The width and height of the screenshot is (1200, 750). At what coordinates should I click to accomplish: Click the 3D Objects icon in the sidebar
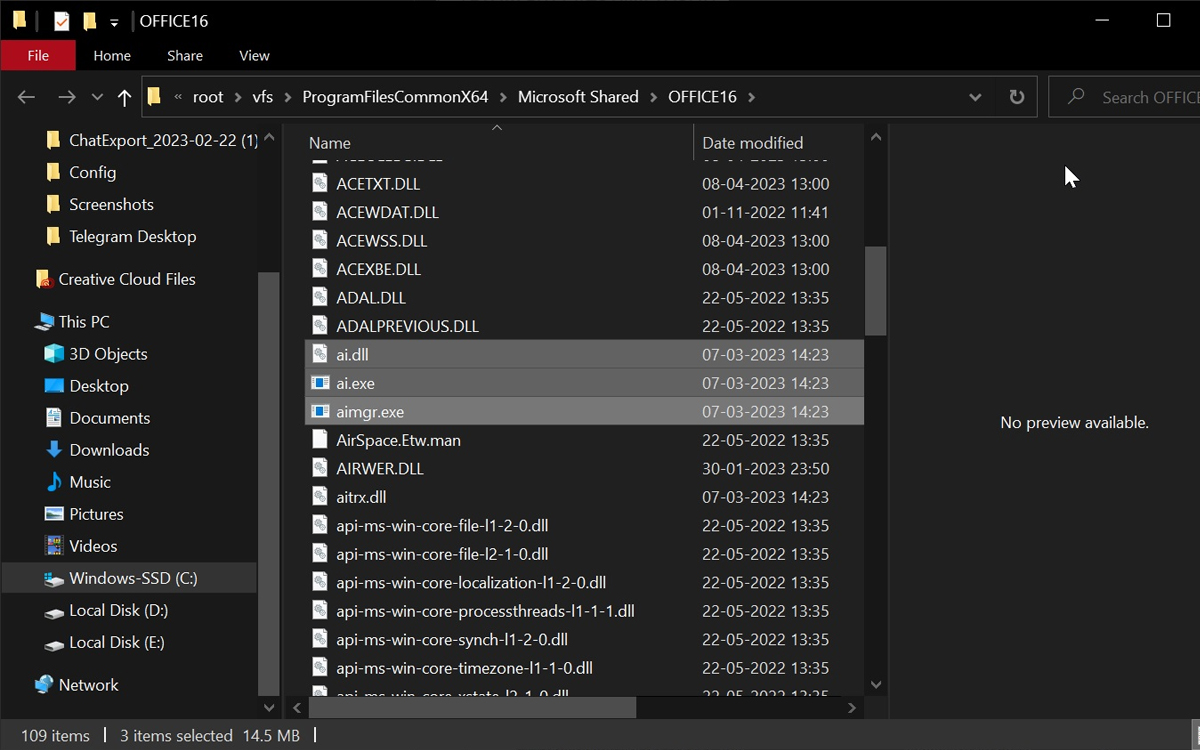point(54,353)
